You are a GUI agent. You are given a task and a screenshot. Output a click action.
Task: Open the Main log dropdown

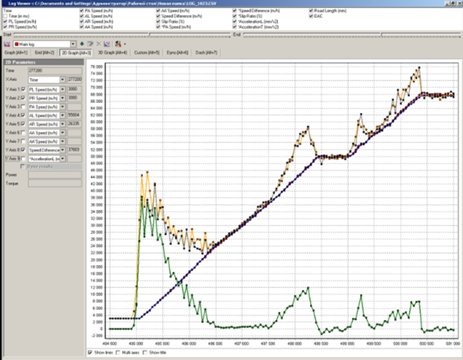[73, 44]
